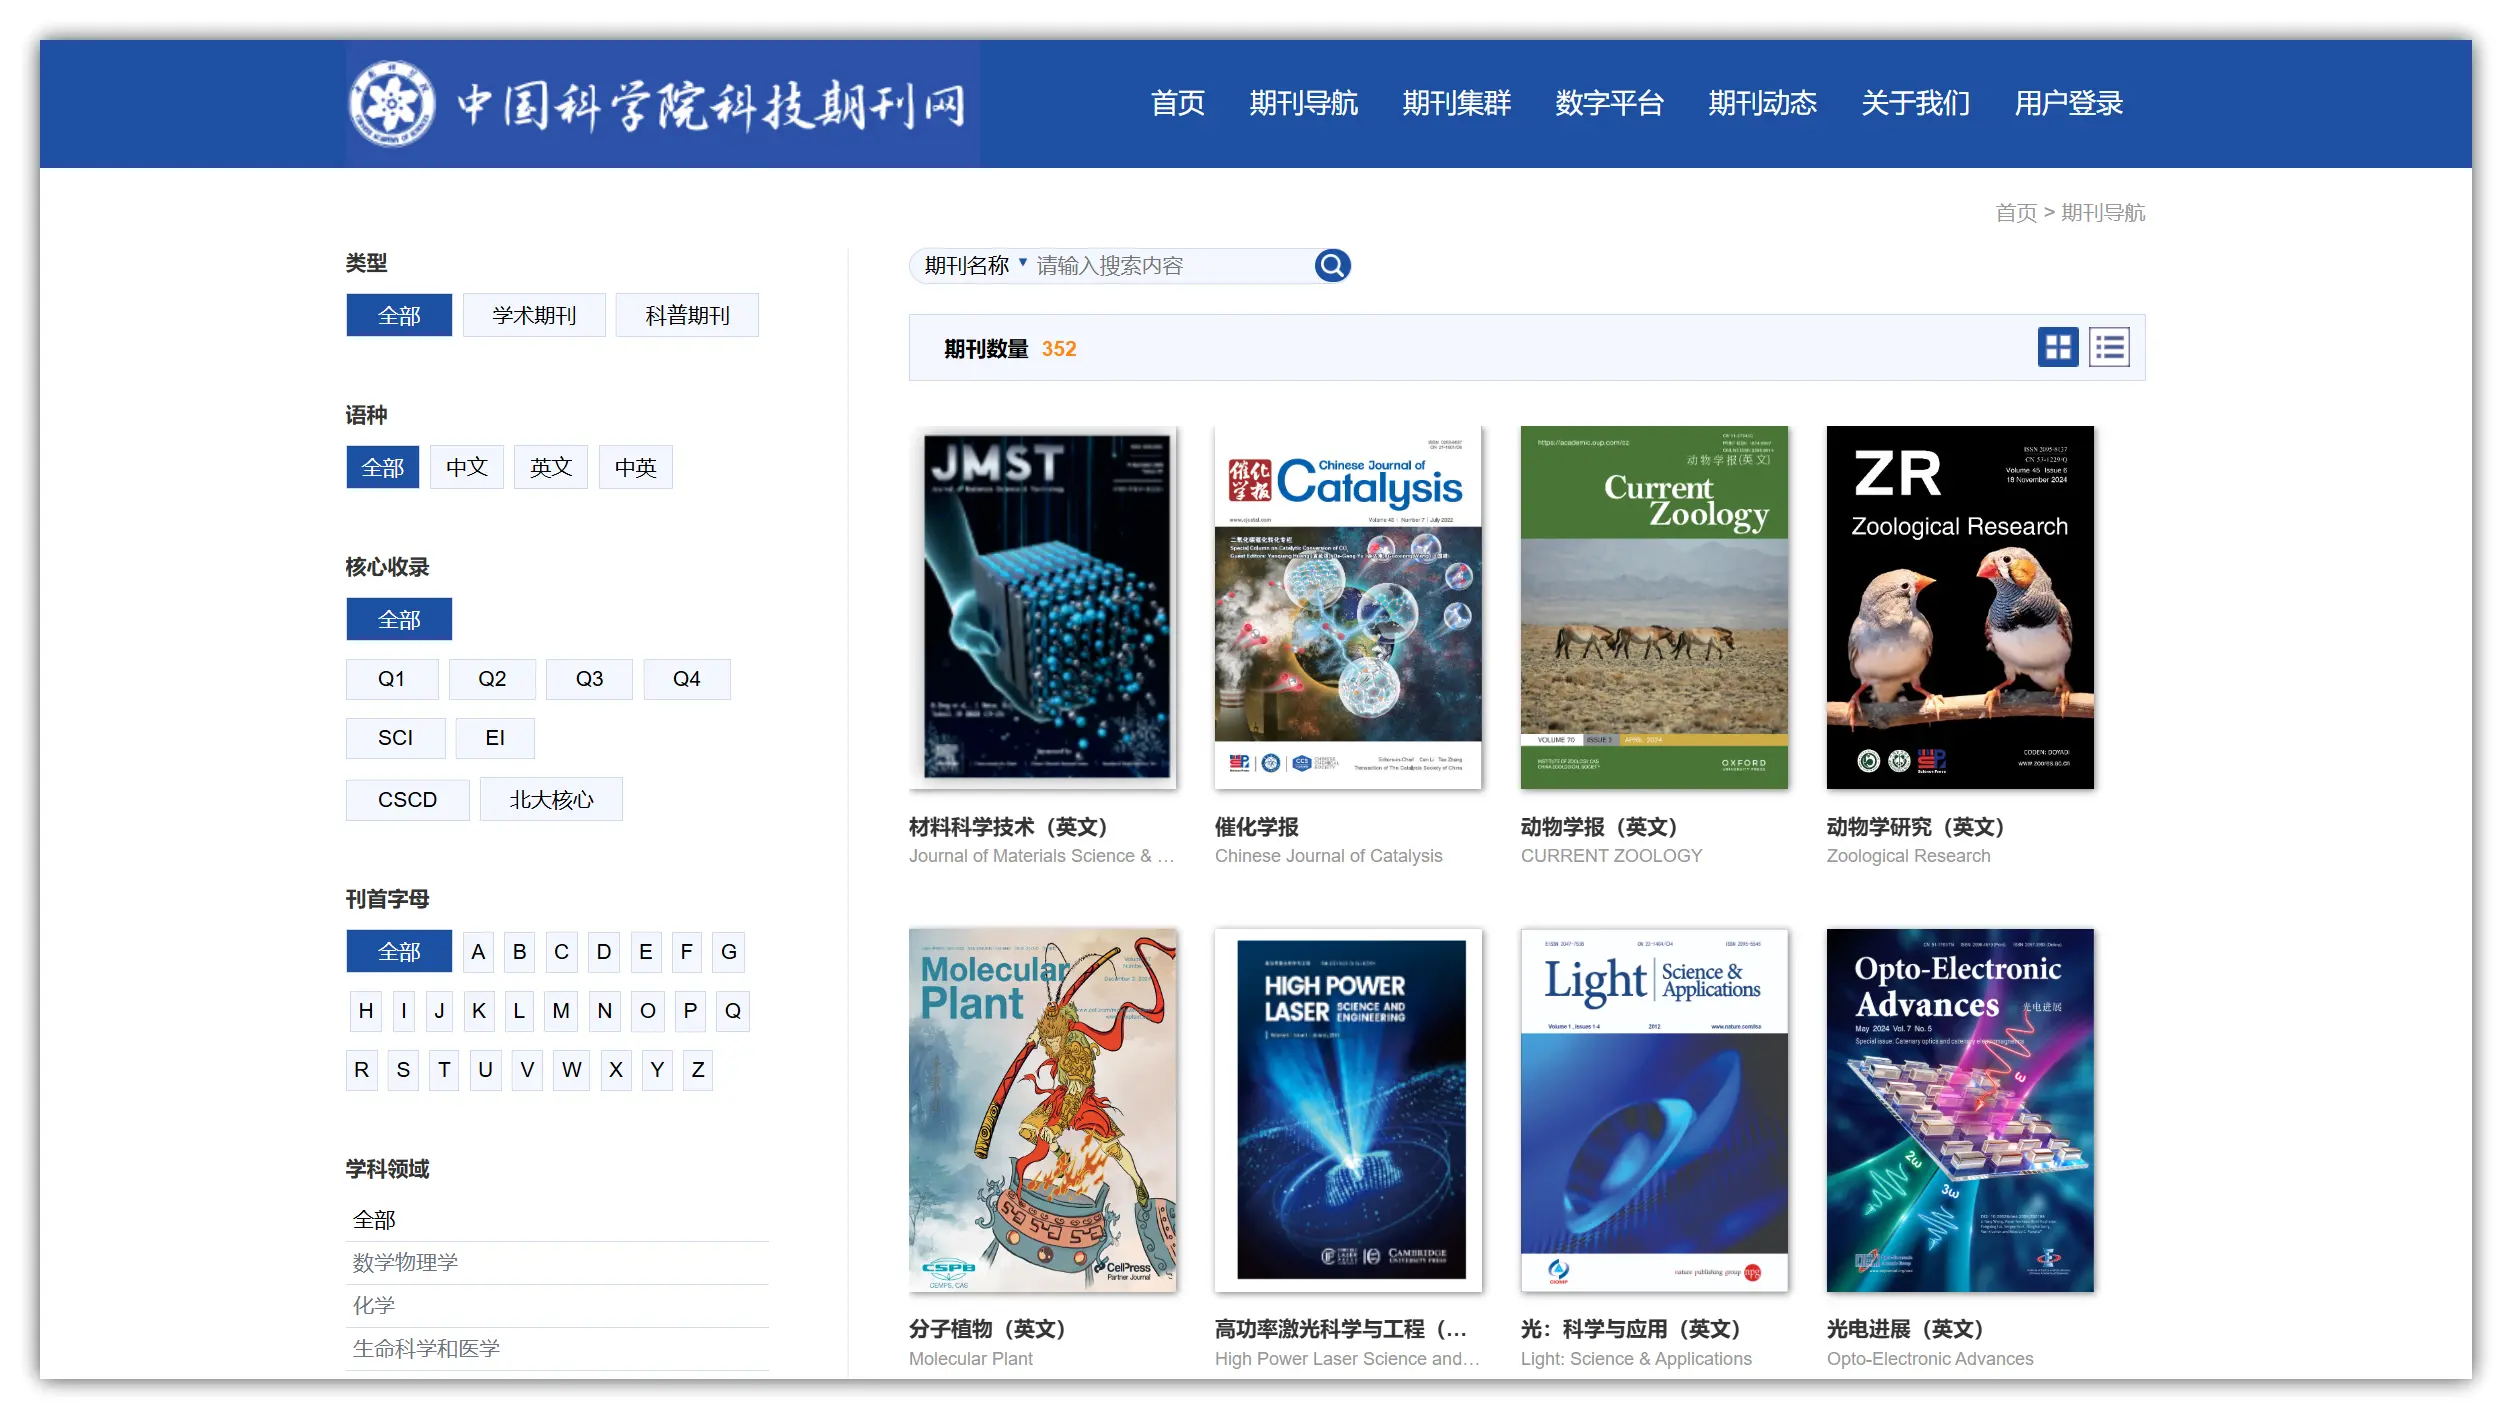Open the 期刊名称 search-field dropdown

(975, 265)
